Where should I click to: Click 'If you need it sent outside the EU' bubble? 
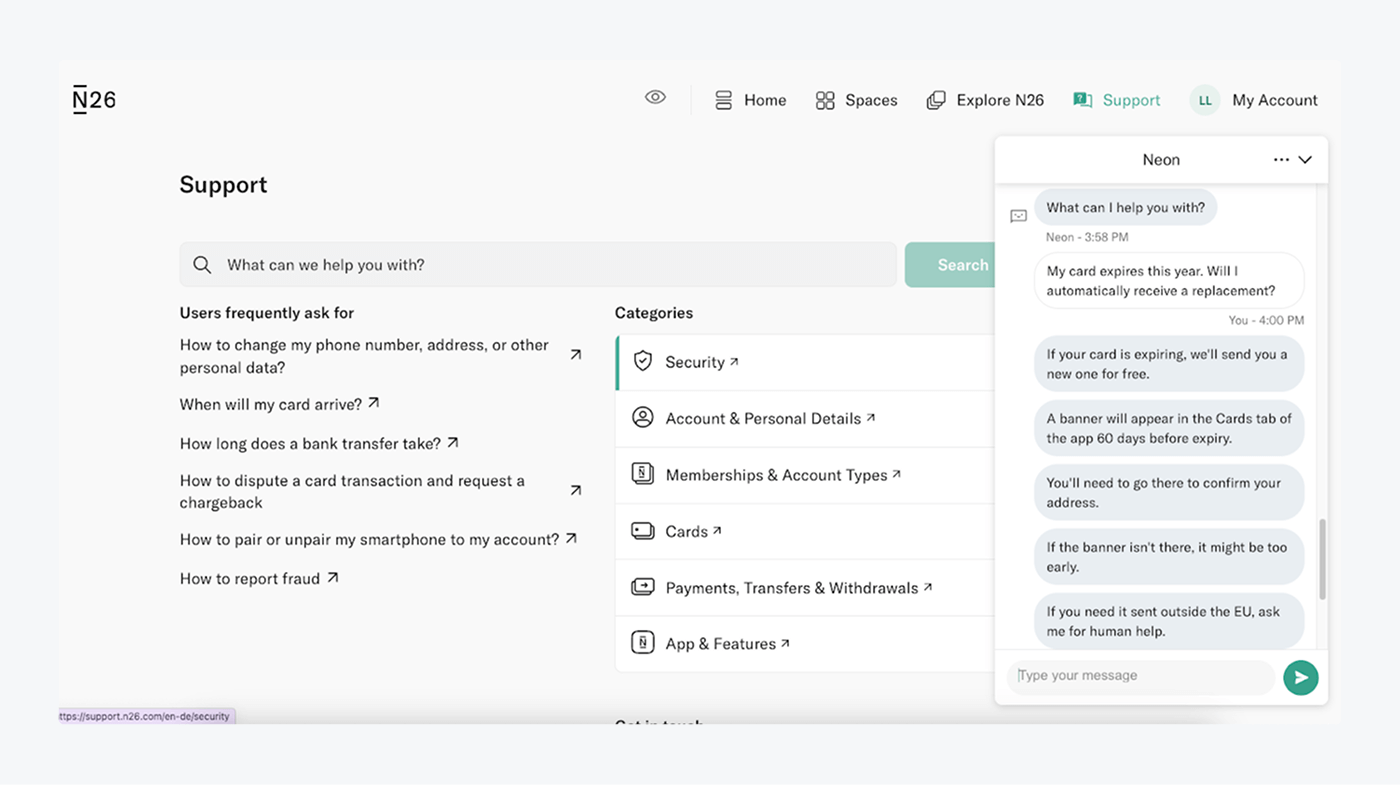[1169, 621]
